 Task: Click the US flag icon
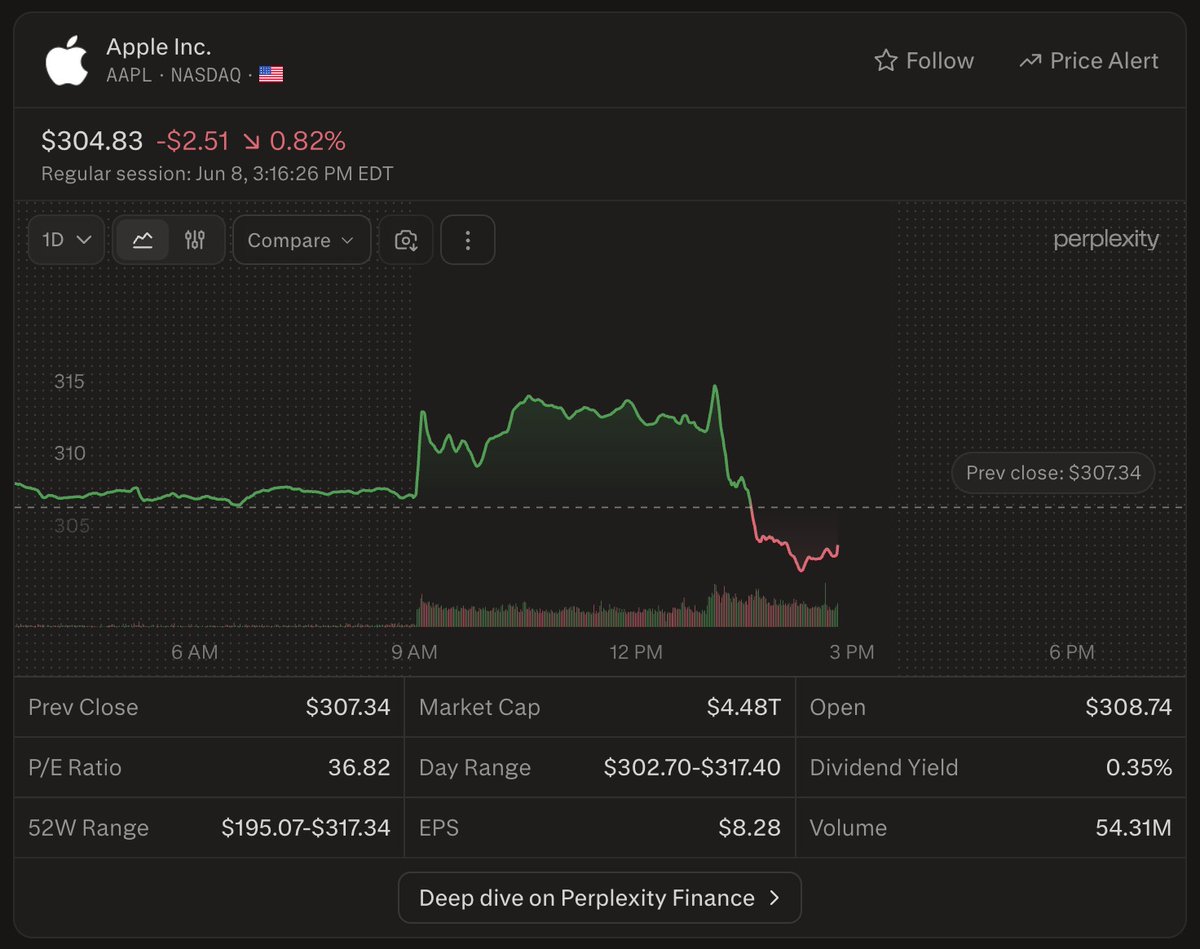271,74
